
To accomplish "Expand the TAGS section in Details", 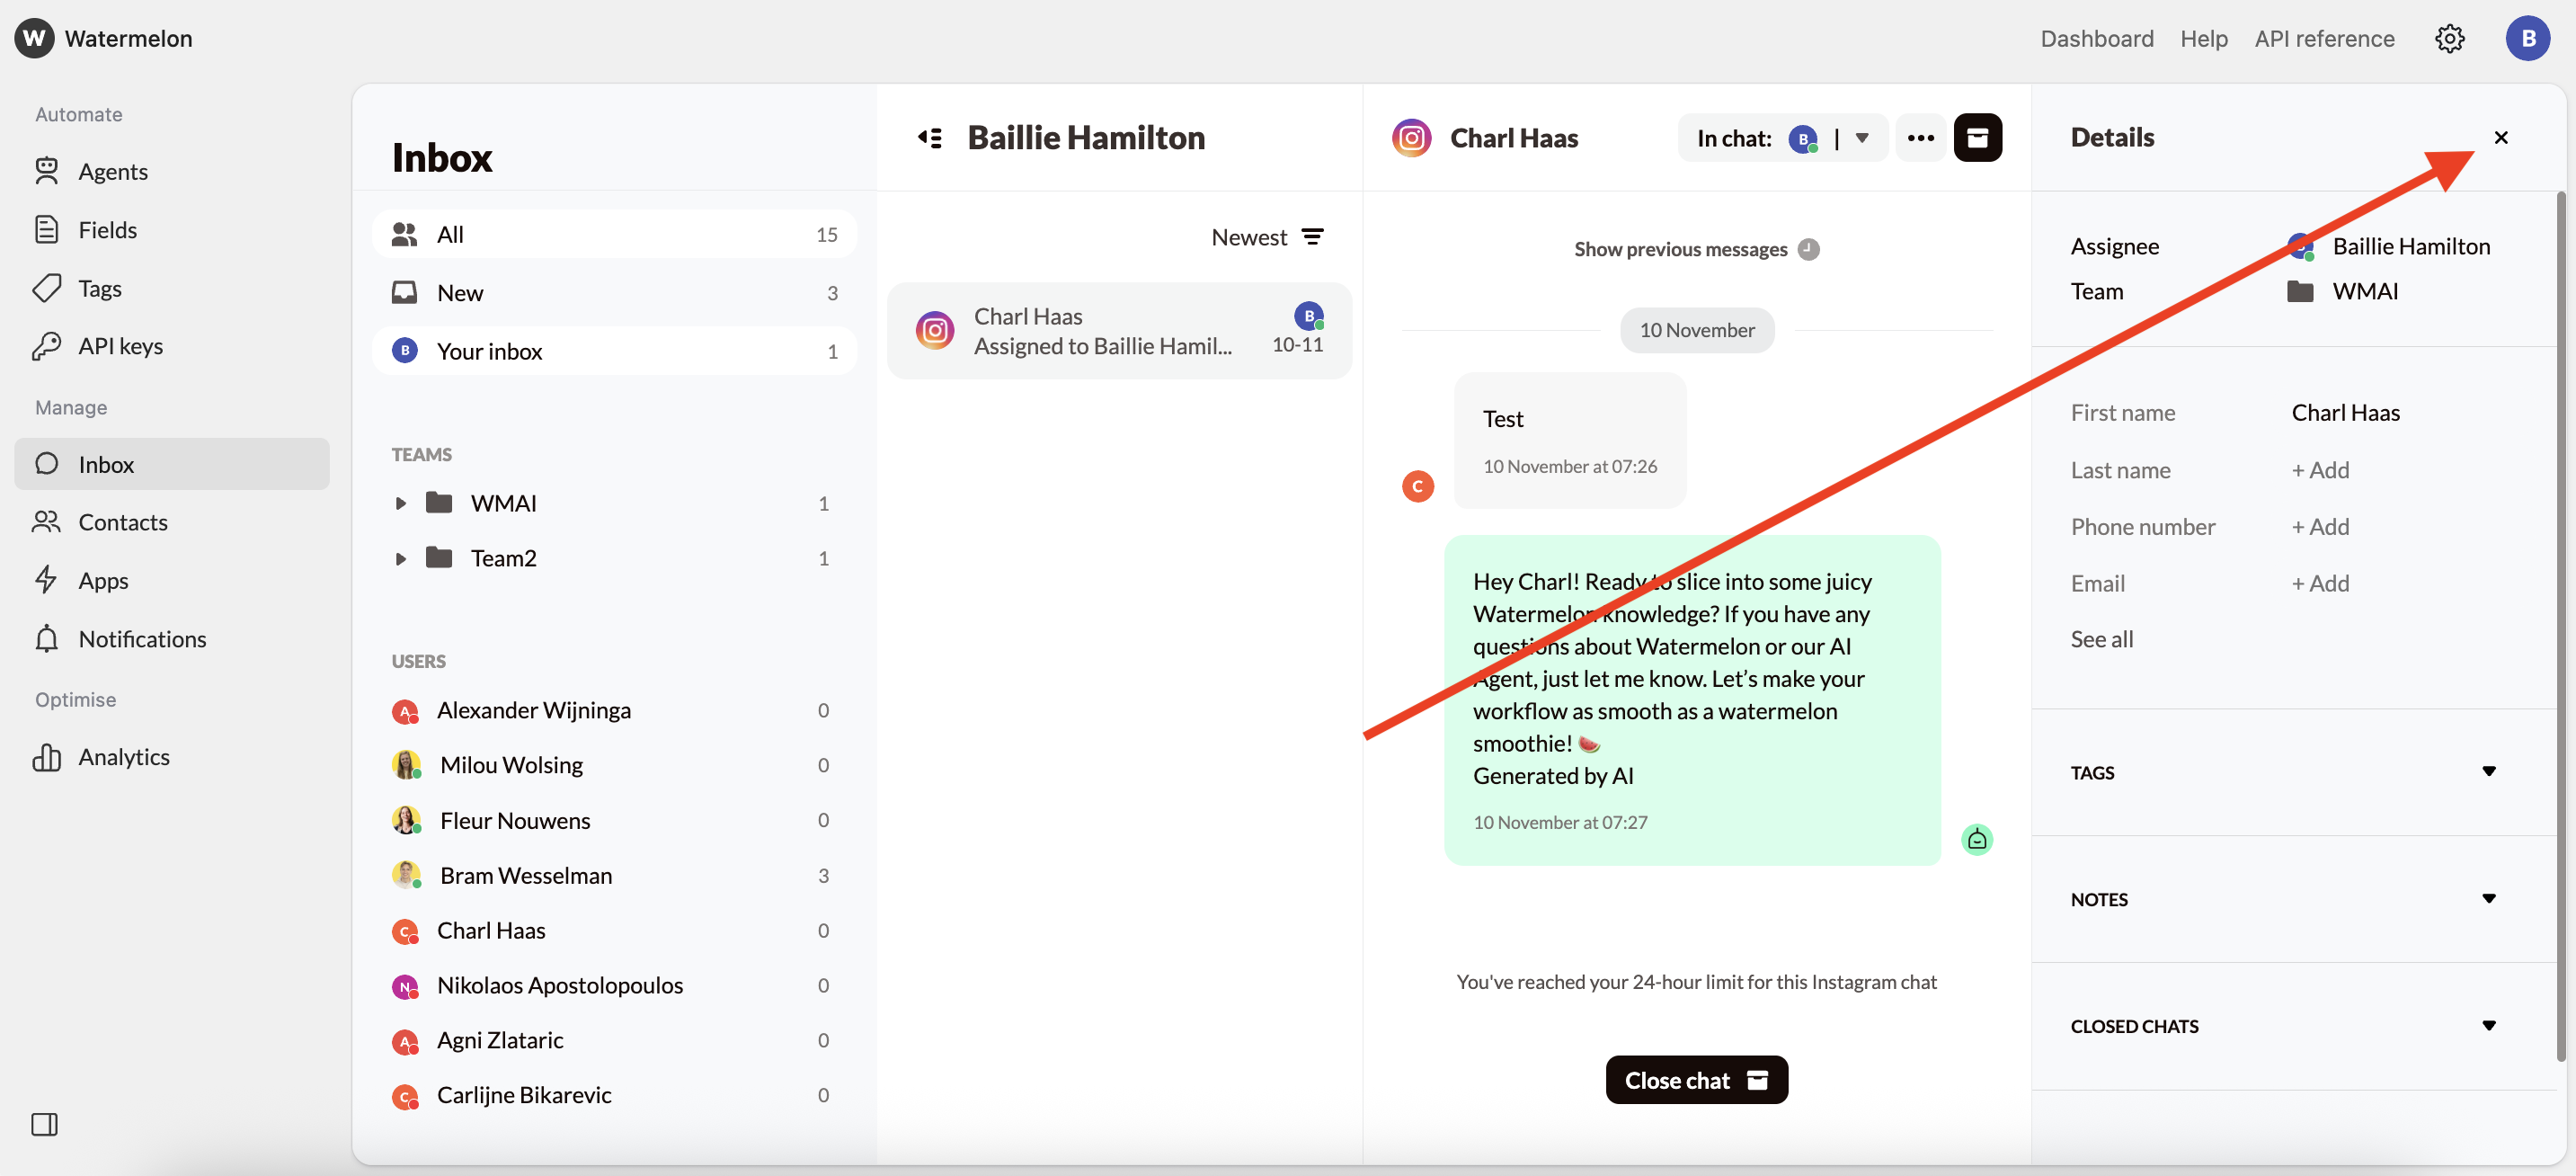I will pos(2488,771).
